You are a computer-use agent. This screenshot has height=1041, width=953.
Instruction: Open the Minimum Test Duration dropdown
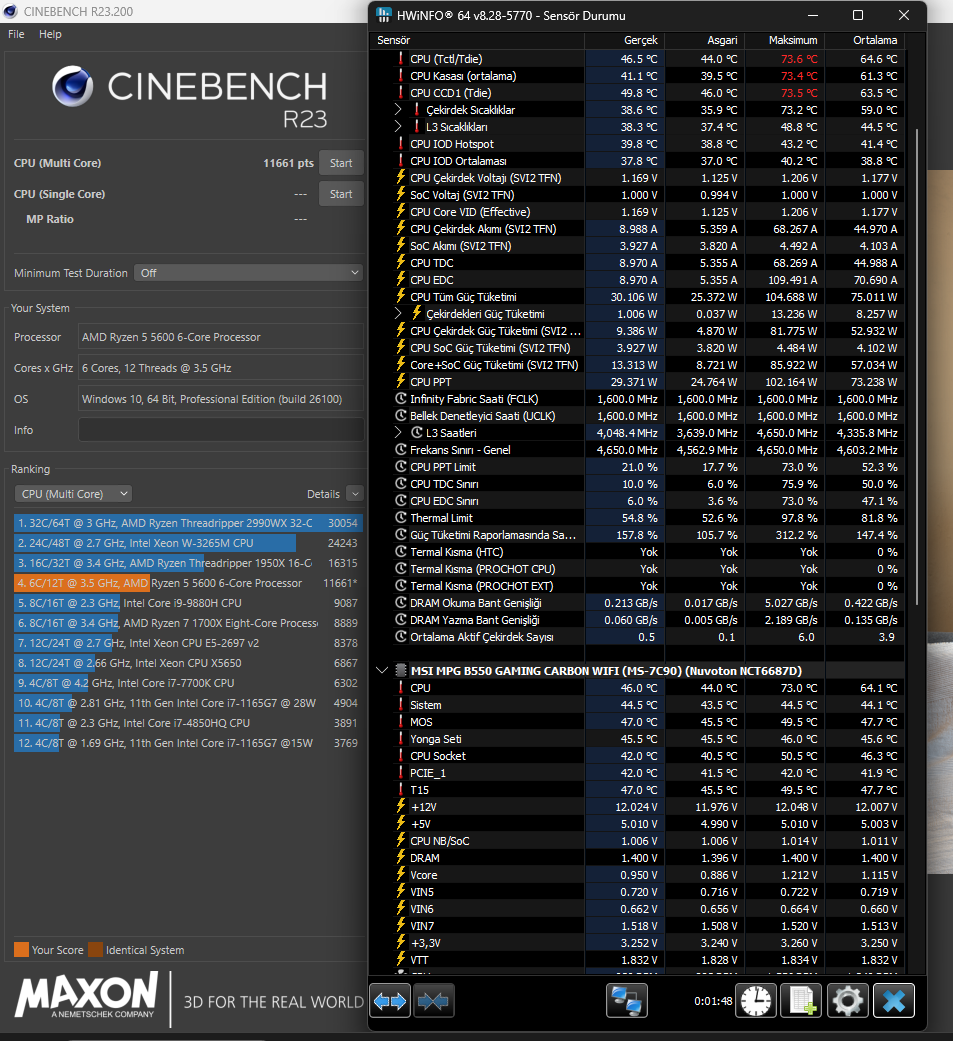coord(248,273)
